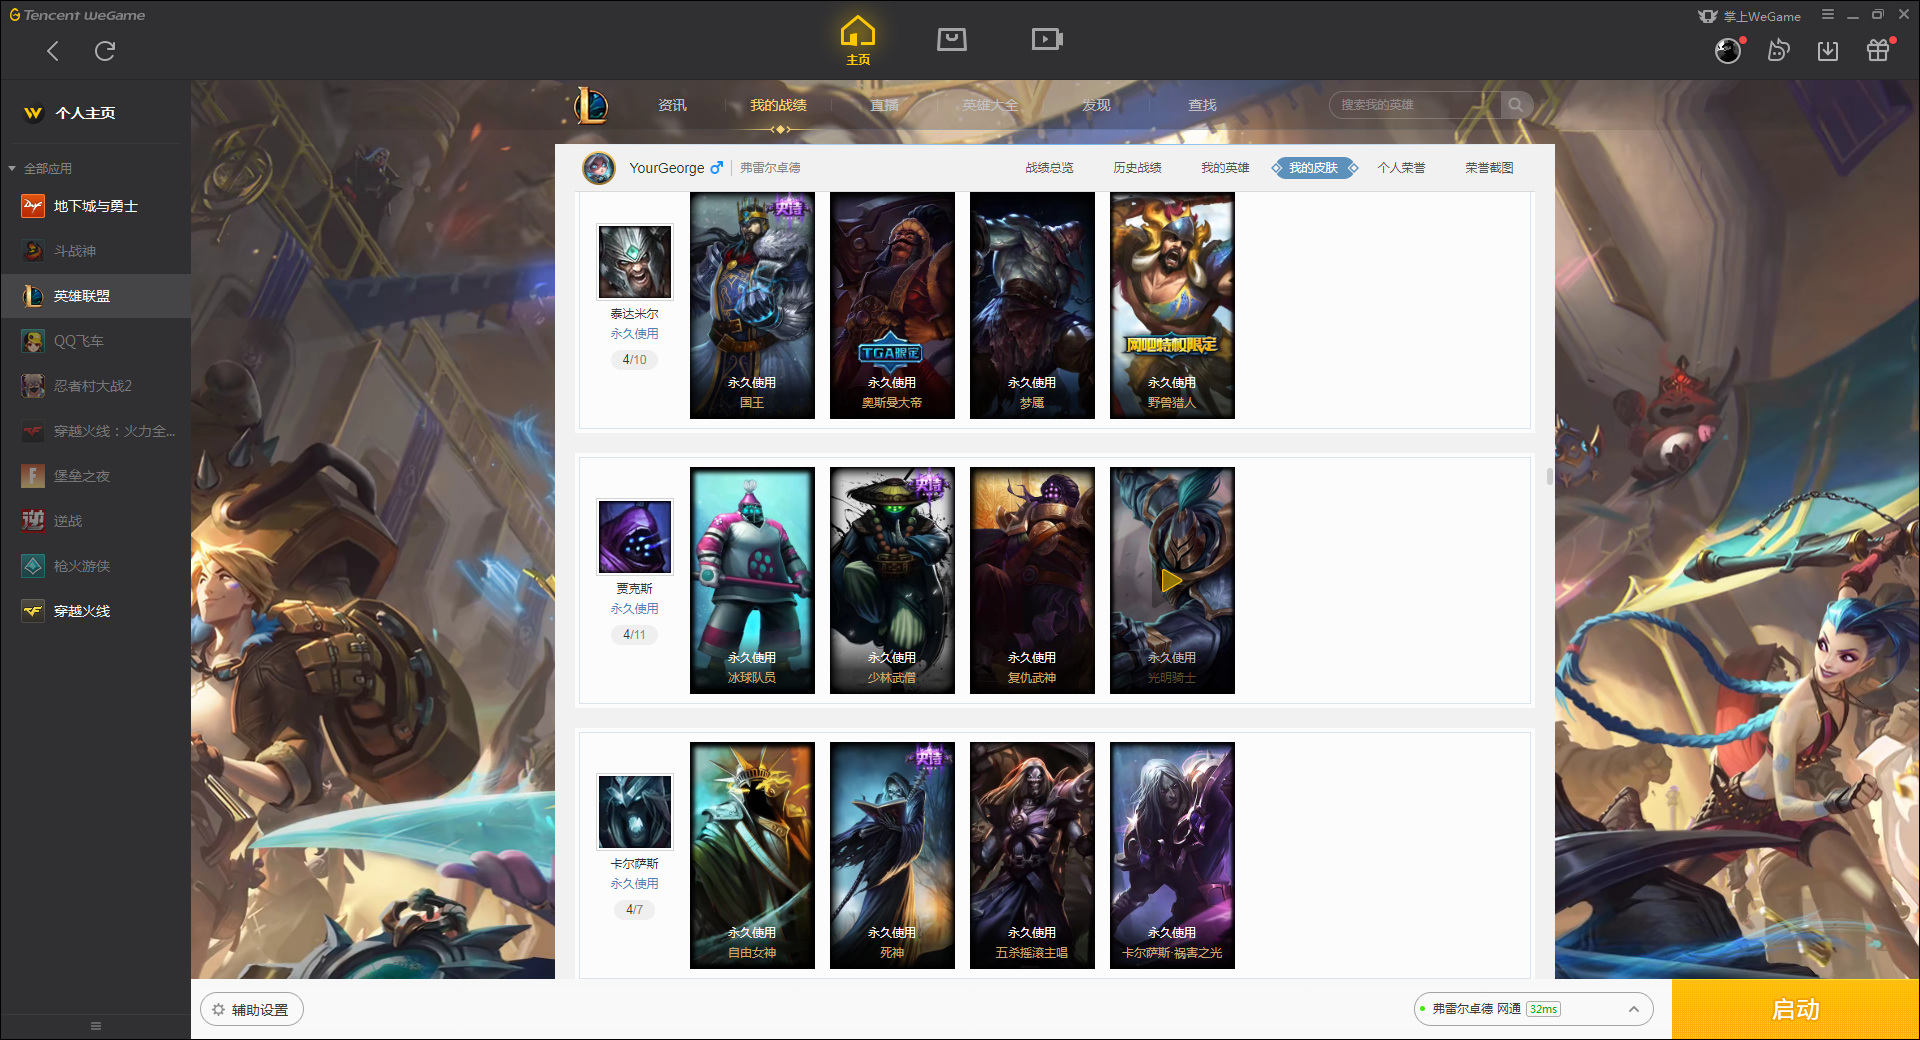The width and height of the screenshot is (1920, 1040).
Task: Go back with the left arrow button
Action: point(53,51)
